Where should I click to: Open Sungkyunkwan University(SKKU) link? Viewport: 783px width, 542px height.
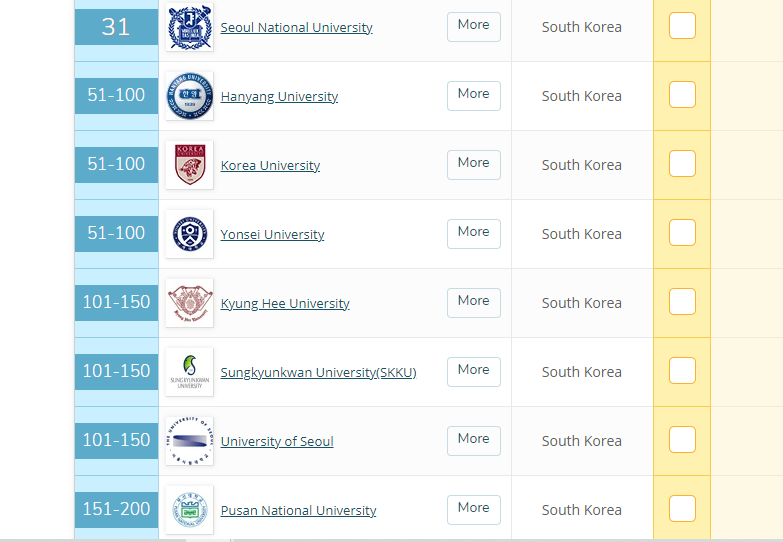[x=319, y=372]
